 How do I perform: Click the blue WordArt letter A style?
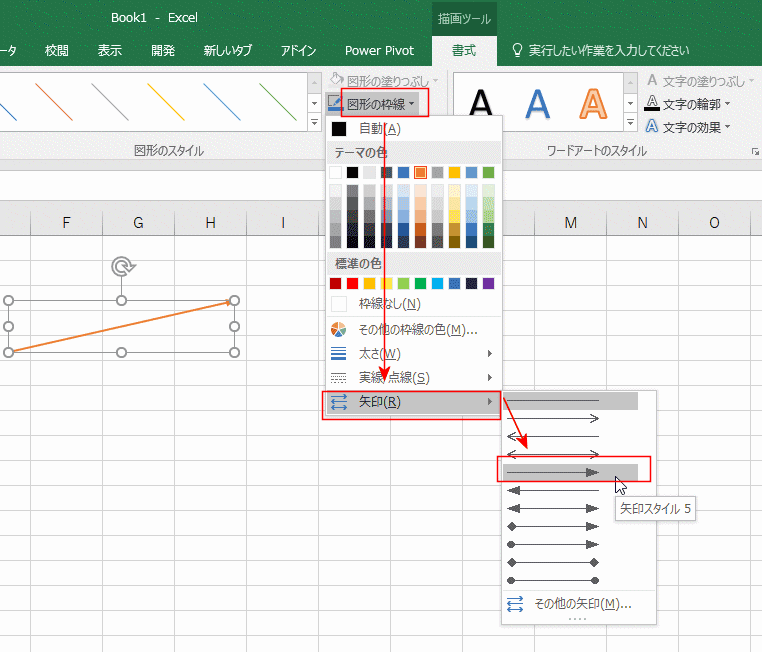538,103
